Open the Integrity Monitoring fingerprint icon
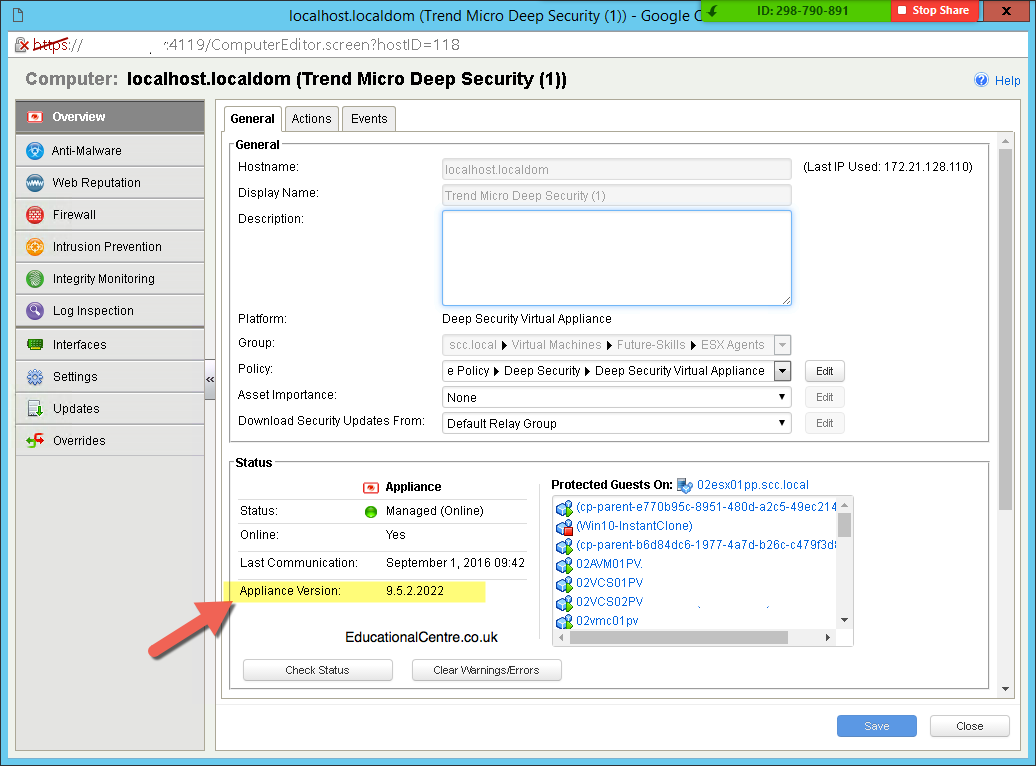This screenshot has height=766, width=1036. click(35, 279)
